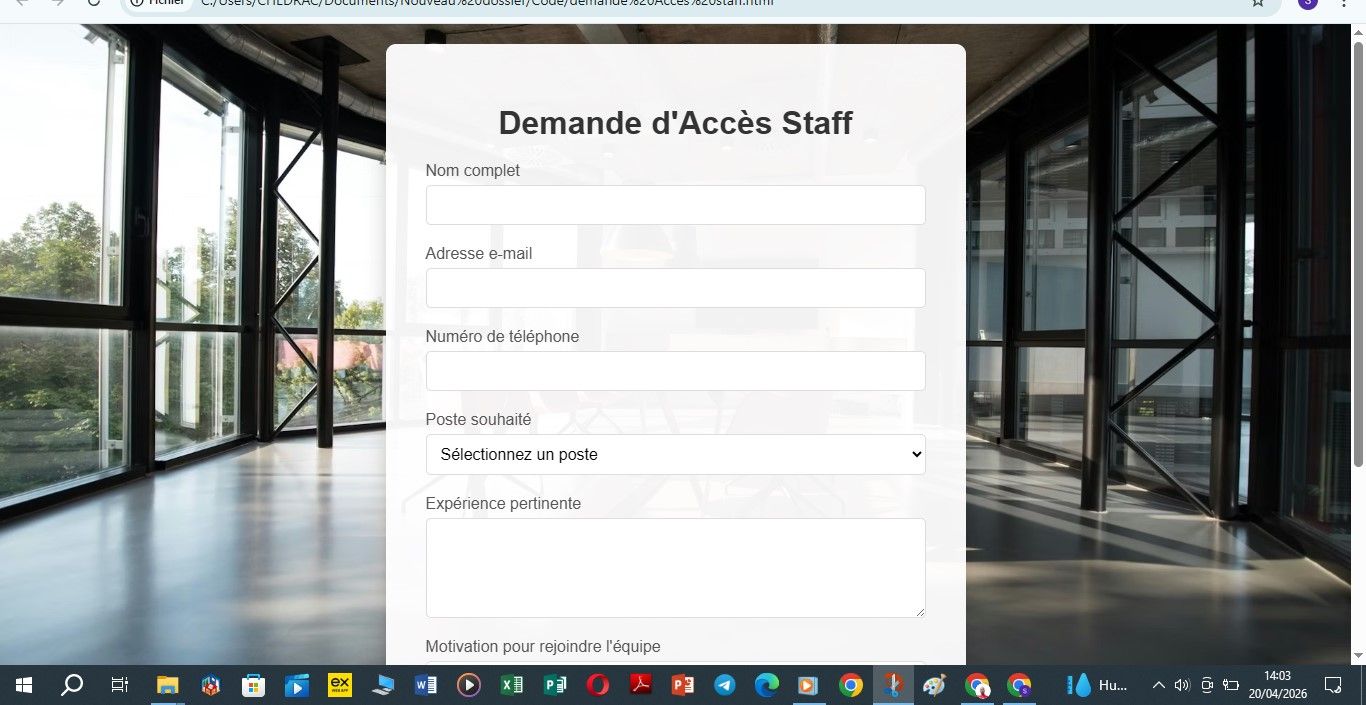
Task: Launch Microsoft Publisher from the taskbar
Action: (555, 685)
